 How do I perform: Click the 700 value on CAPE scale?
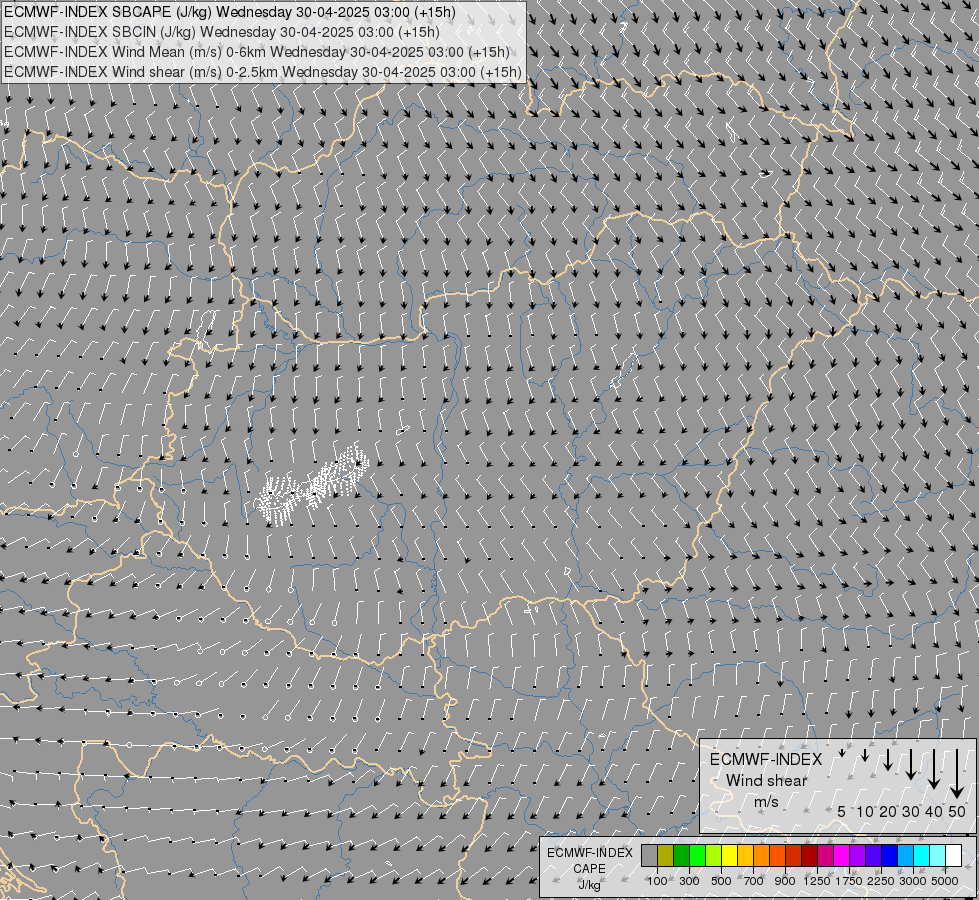tap(754, 881)
